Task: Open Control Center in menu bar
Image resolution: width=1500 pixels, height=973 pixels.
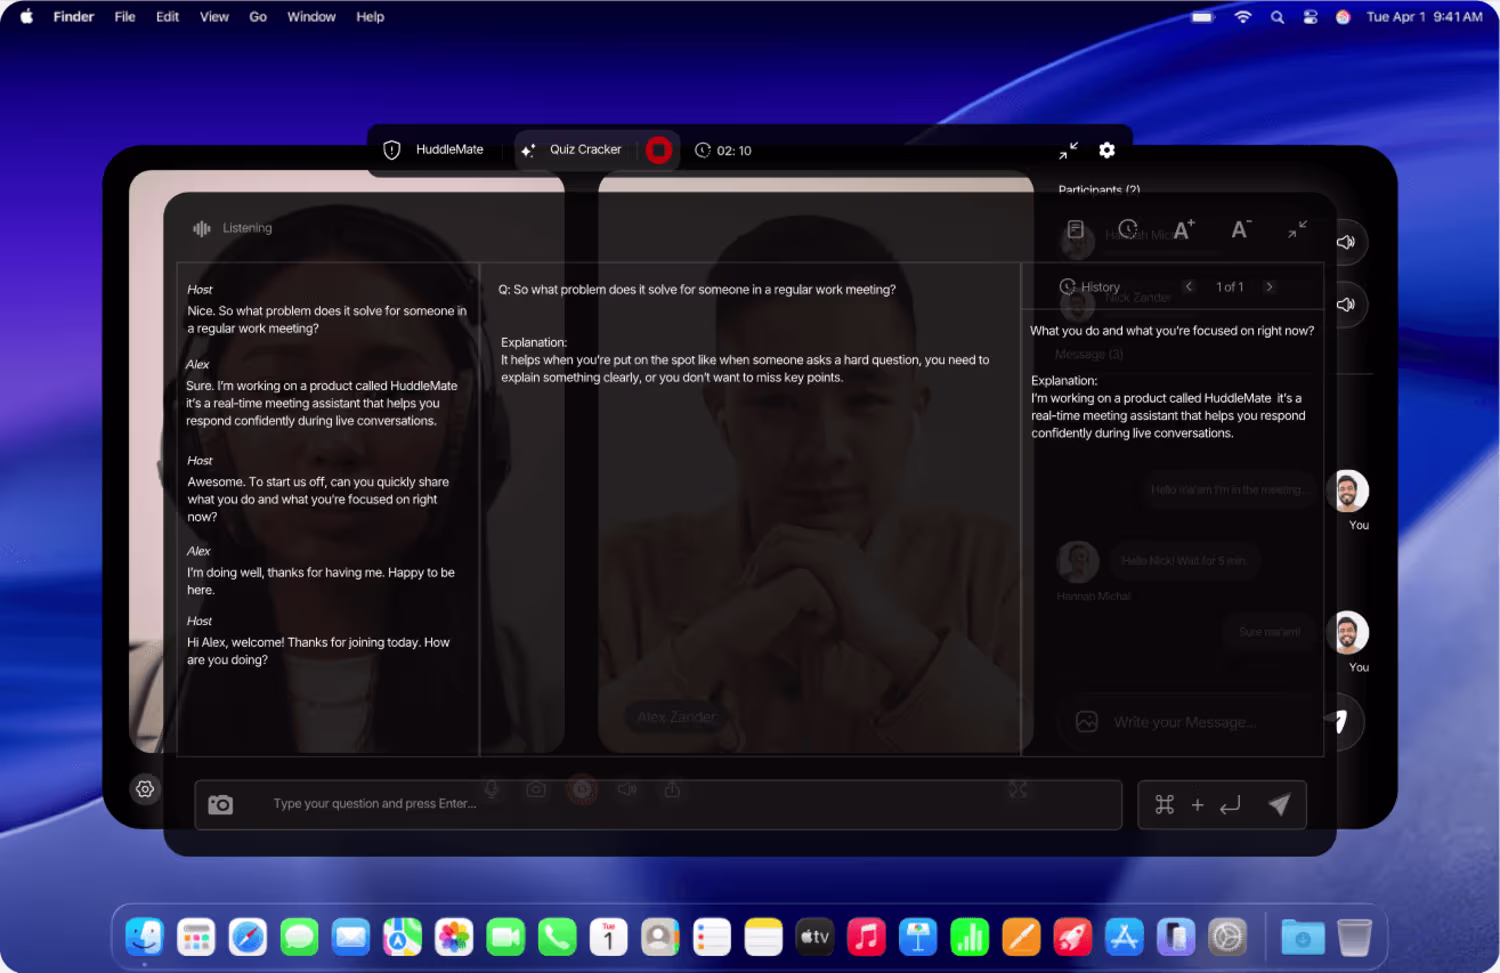Action: click(1310, 17)
